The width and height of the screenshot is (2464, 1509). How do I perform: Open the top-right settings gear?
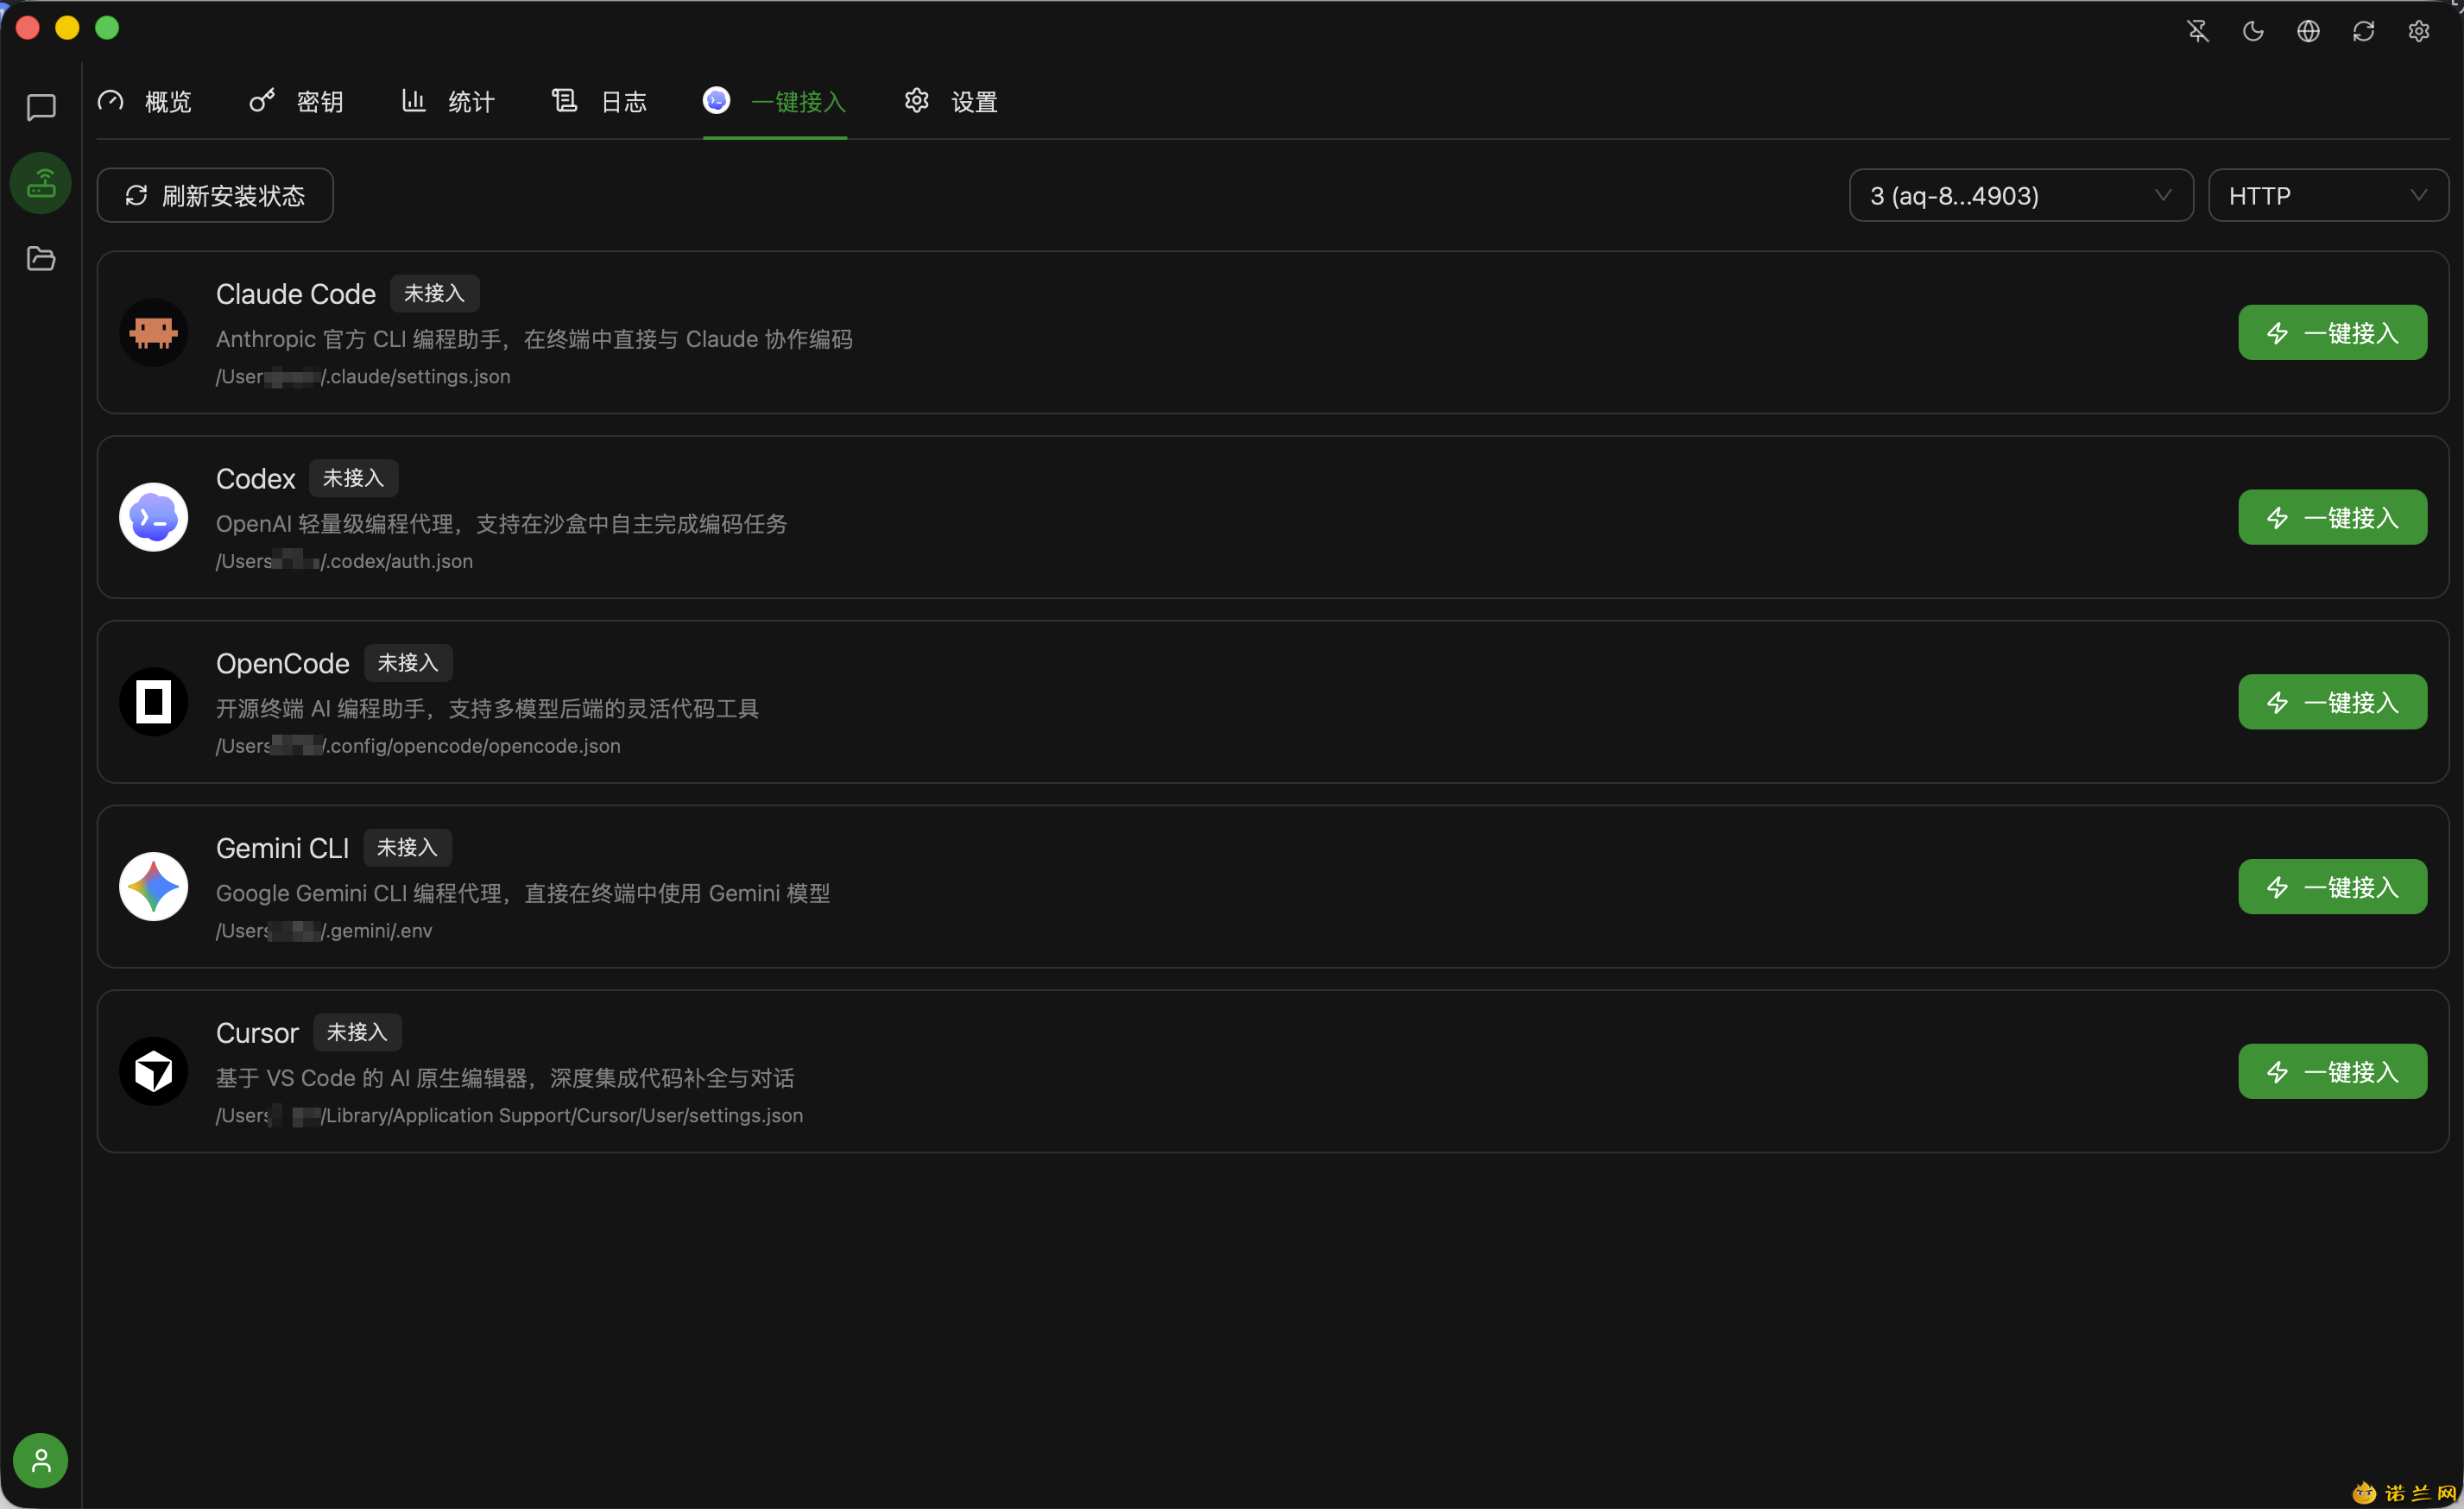[x=2418, y=31]
